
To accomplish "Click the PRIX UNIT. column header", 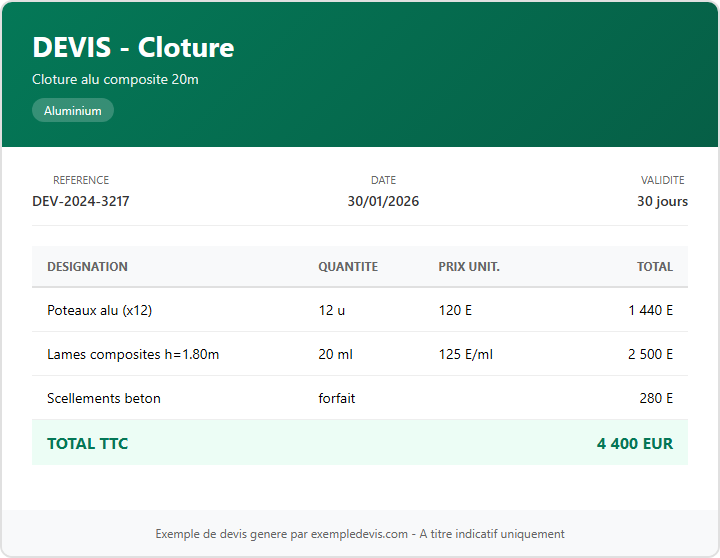I will (469, 267).
